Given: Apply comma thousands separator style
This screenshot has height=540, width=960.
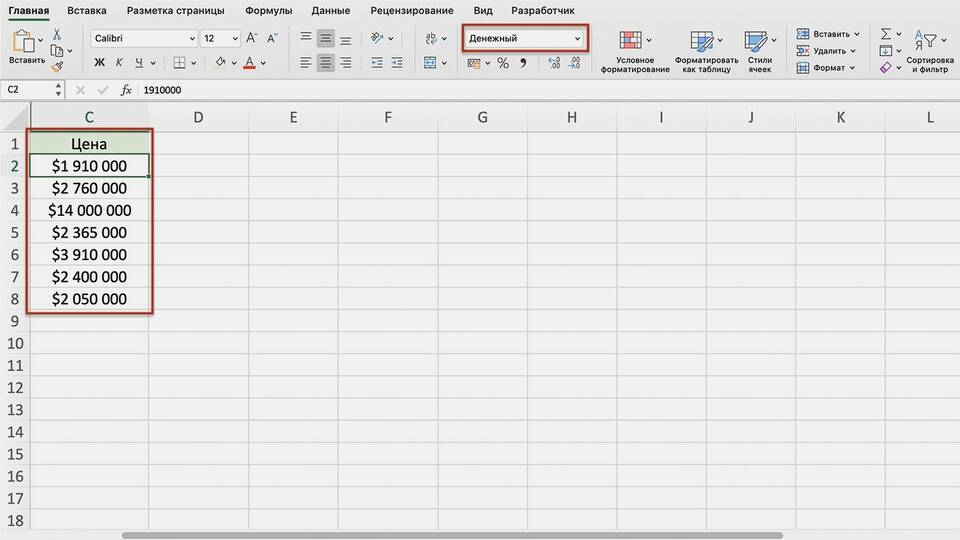Looking at the screenshot, I should (x=523, y=62).
